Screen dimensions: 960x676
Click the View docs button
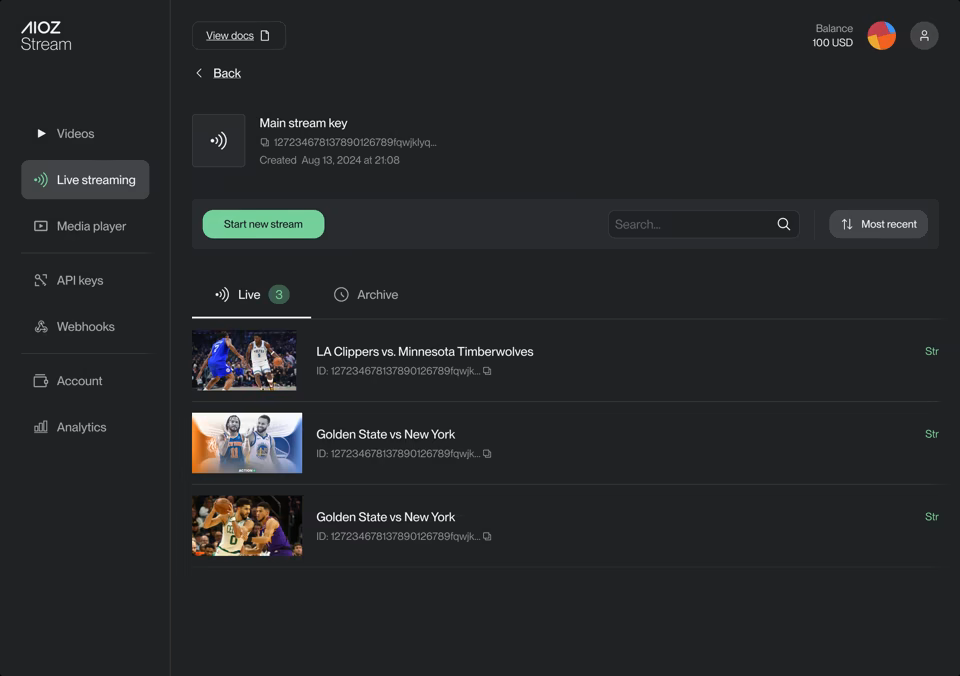pos(239,36)
